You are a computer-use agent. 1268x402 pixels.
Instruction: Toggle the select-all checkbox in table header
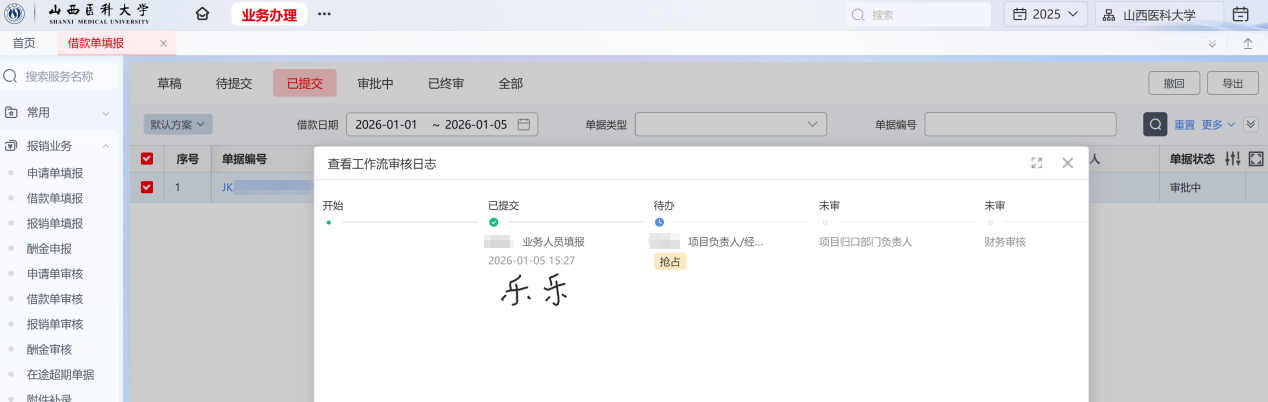tap(147, 159)
